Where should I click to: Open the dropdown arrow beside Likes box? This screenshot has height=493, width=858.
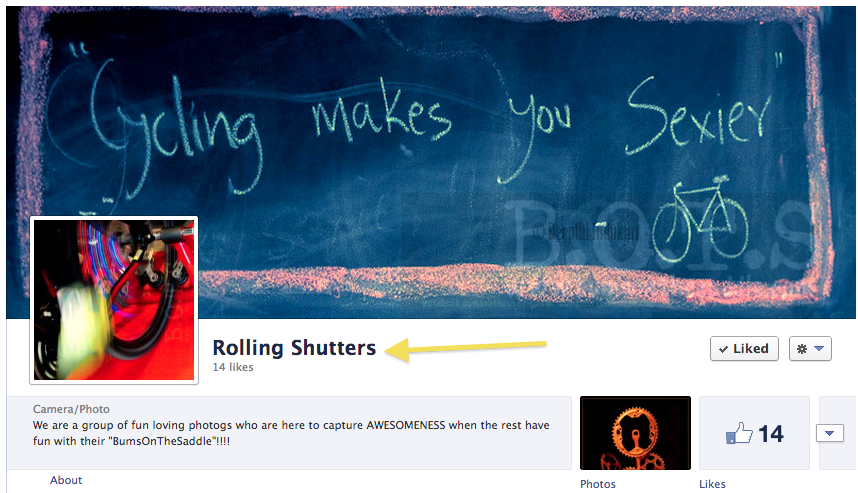tap(830, 433)
